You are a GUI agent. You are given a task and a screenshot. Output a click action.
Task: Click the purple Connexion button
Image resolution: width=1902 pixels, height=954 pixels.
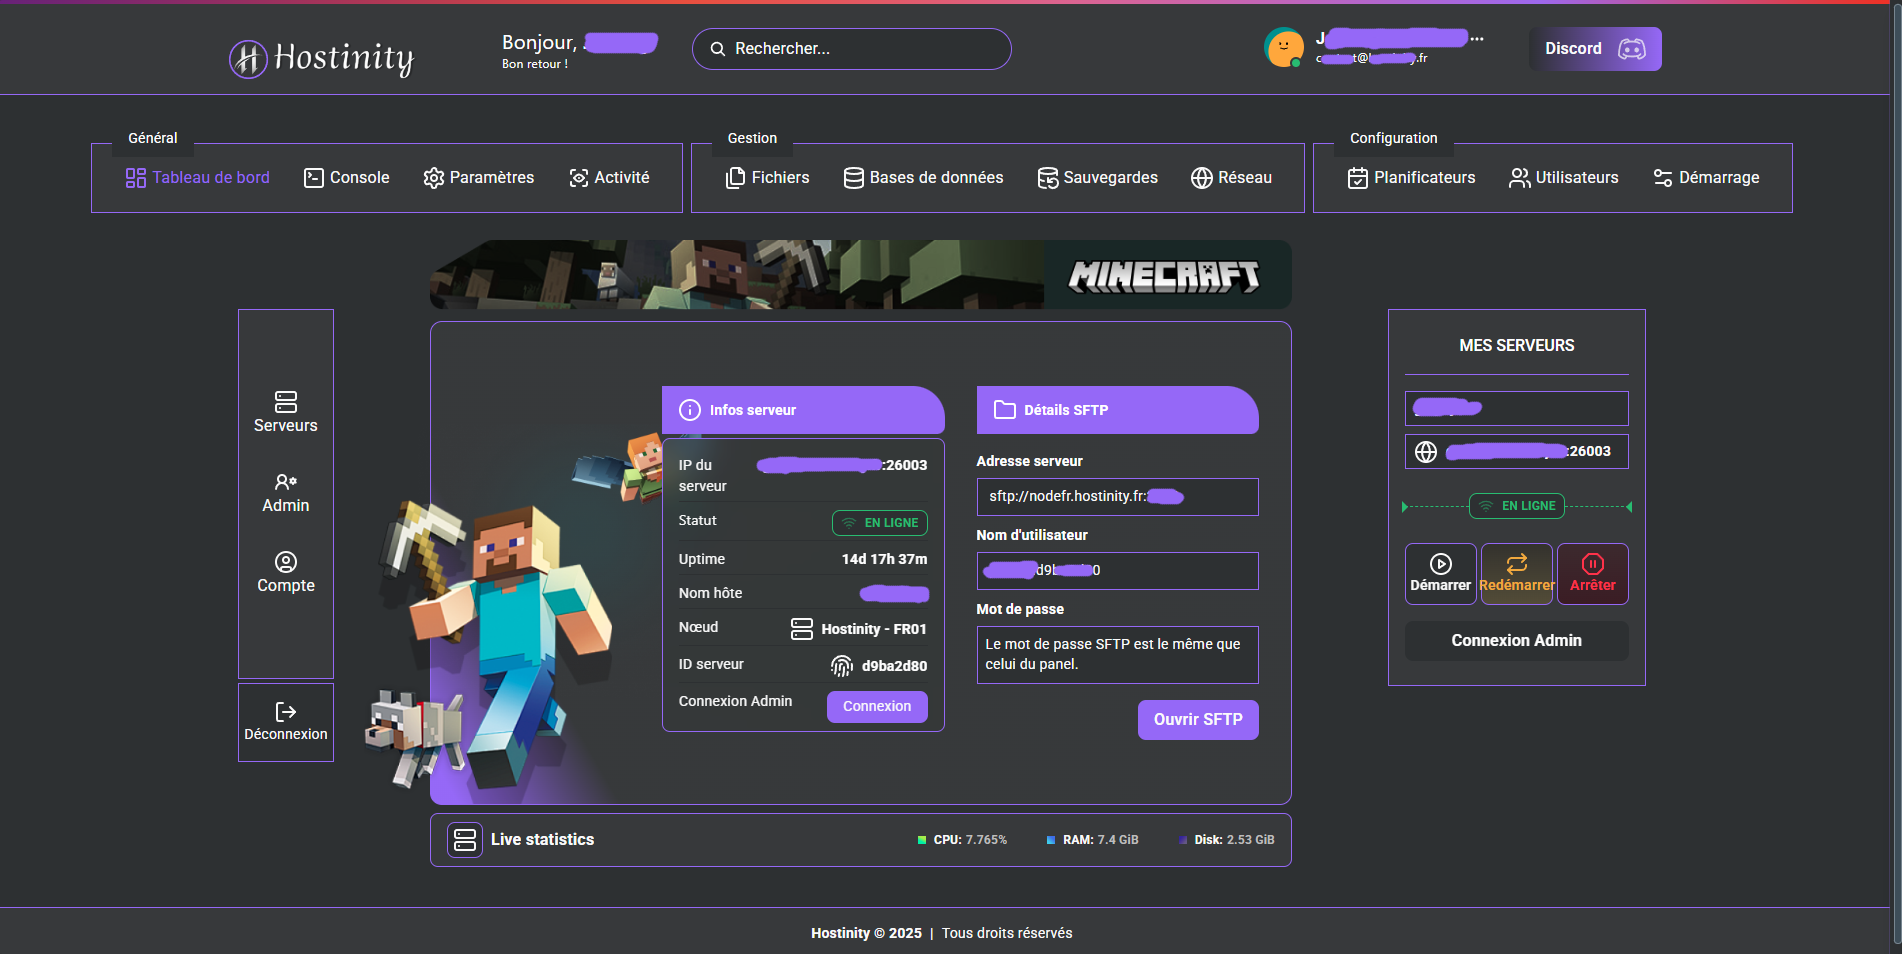click(876, 706)
